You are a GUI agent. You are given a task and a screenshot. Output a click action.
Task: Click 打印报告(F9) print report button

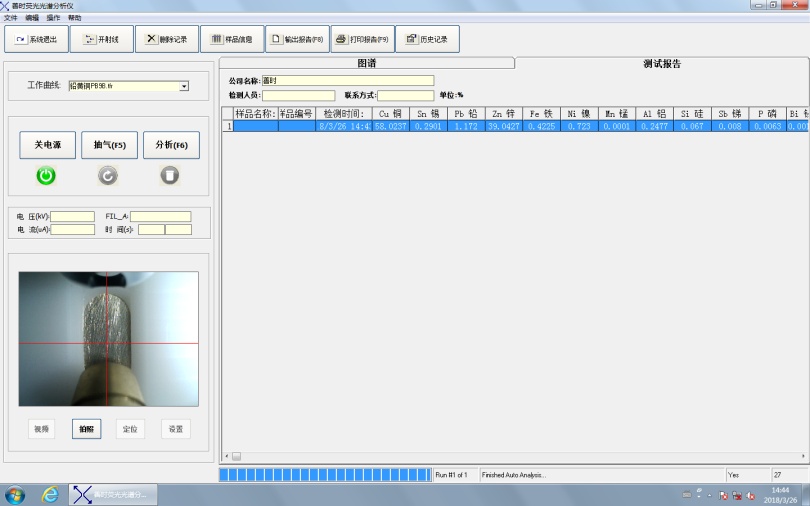coord(363,39)
